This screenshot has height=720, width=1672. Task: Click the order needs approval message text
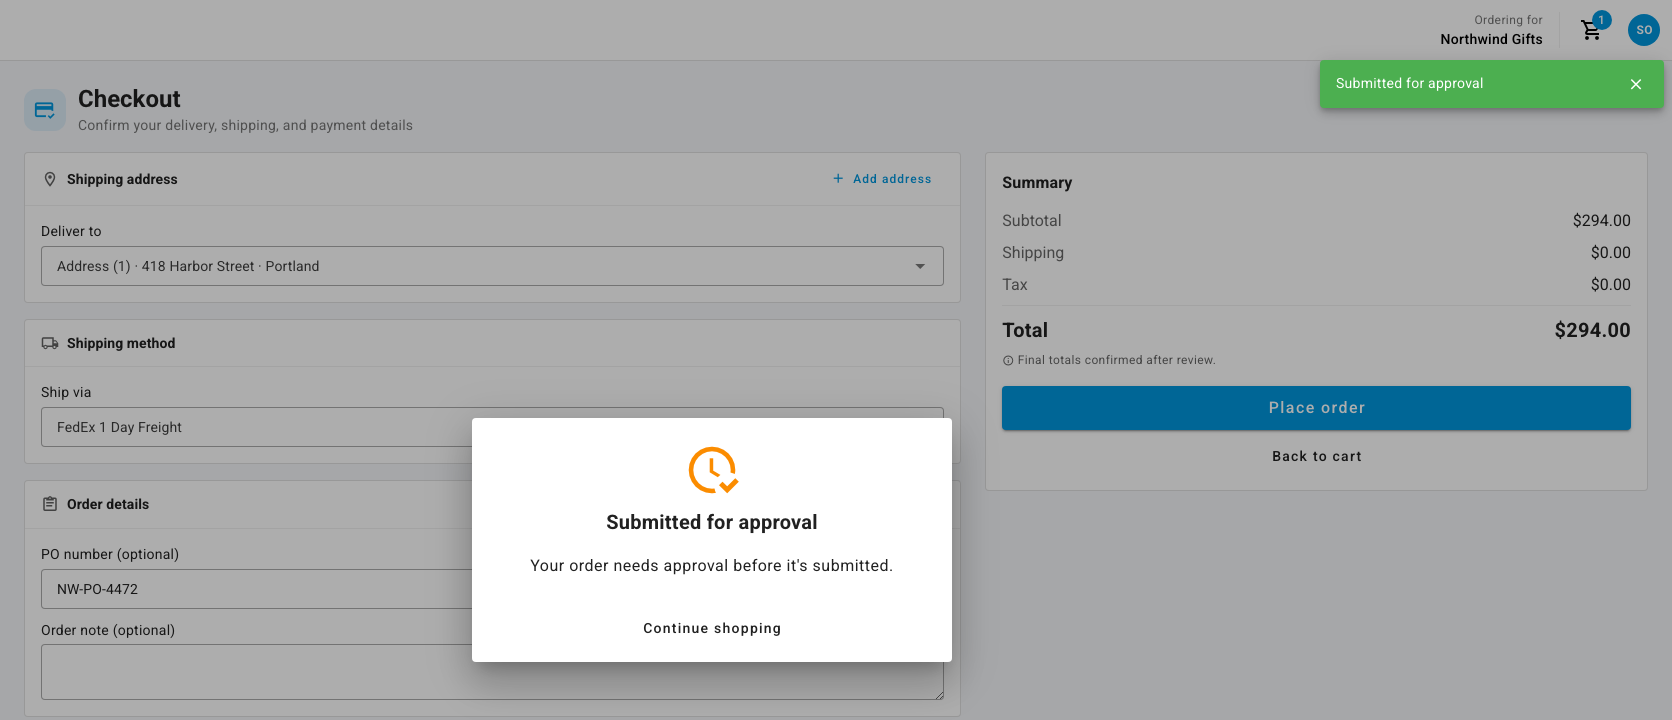pyautogui.click(x=712, y=566)
